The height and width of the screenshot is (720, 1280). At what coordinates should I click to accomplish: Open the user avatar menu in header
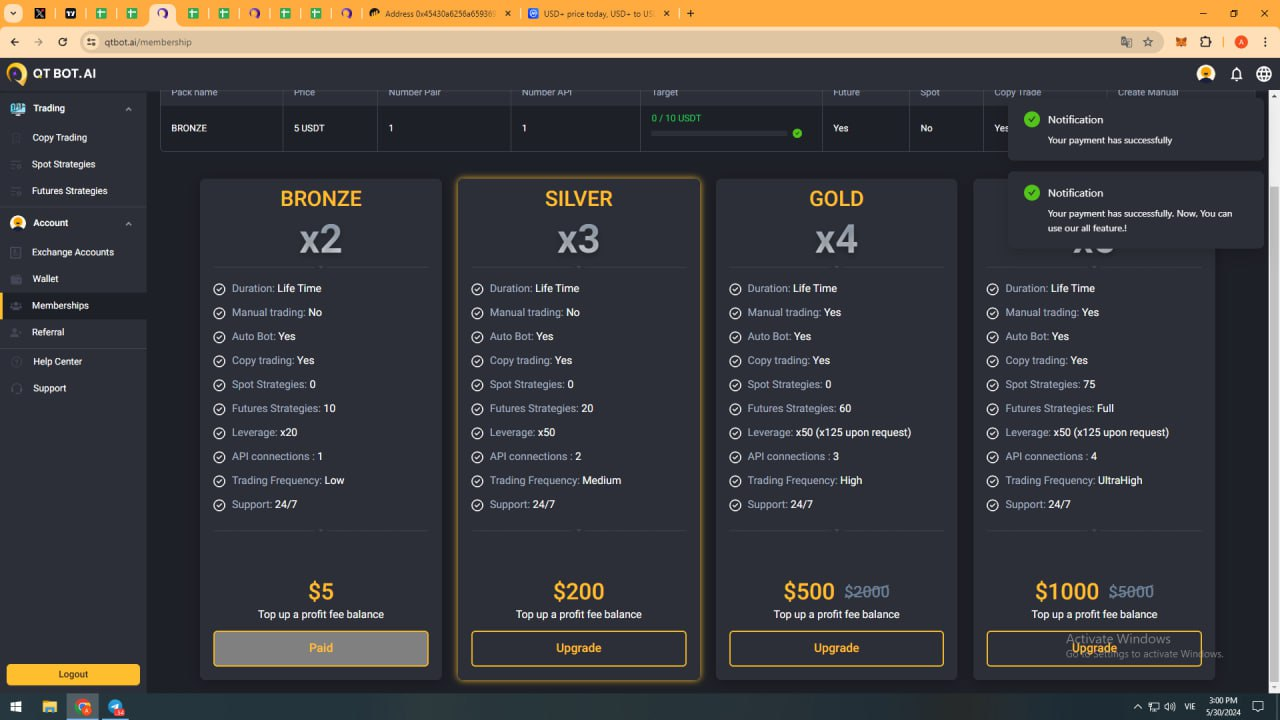click(1206, 74)
